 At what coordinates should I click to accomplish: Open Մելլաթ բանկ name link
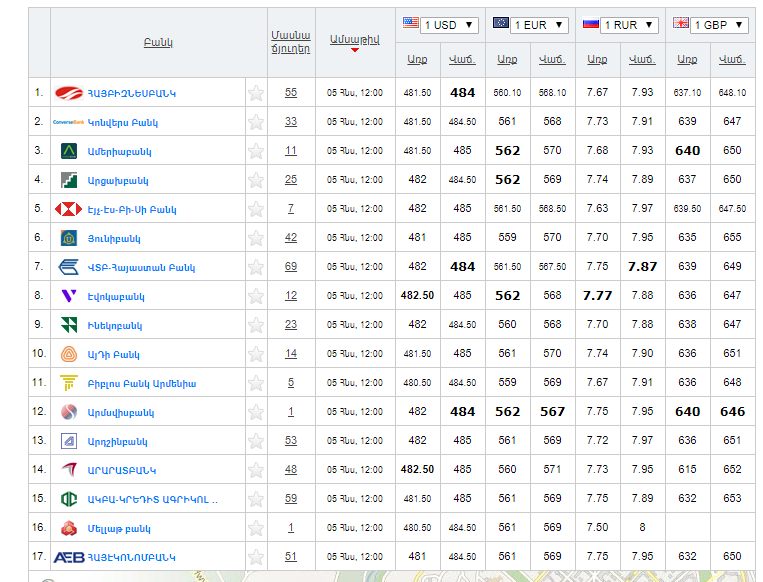point(119,529)
